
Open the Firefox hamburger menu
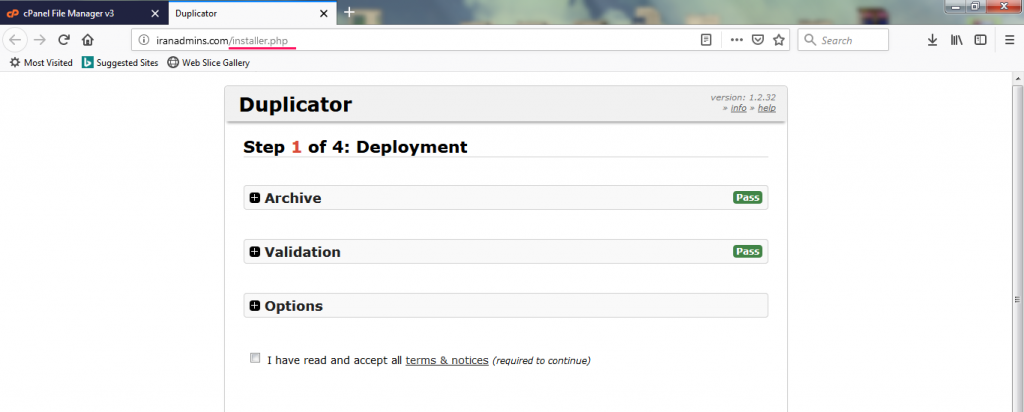(x=1009, y=40)
